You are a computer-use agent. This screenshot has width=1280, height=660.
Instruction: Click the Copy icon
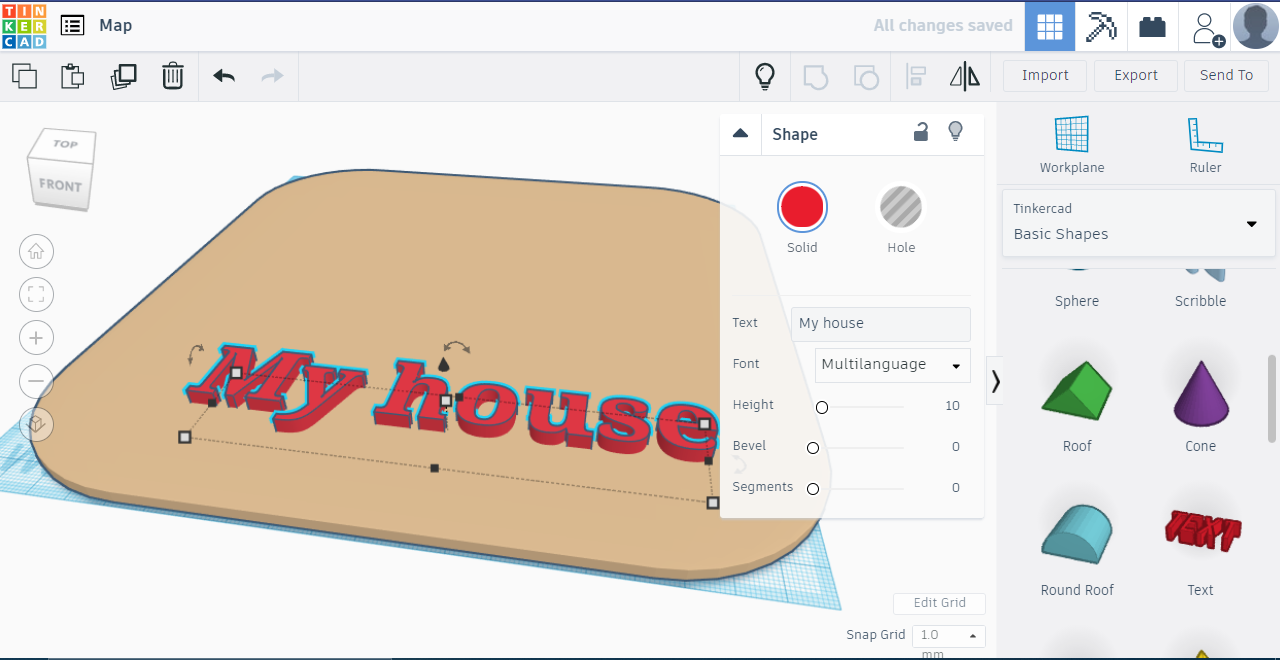point(24,76)
